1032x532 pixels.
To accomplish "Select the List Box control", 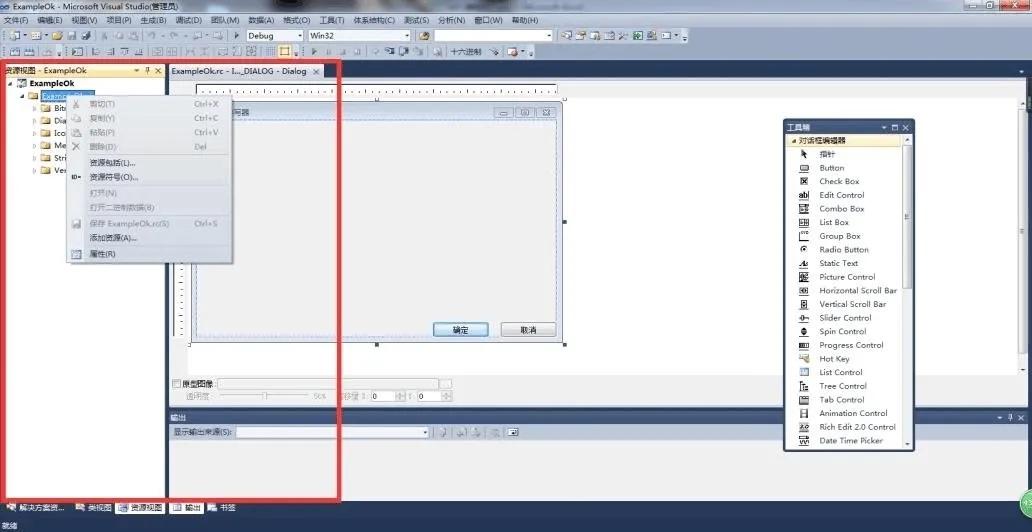I will click(x=844, y=223).
